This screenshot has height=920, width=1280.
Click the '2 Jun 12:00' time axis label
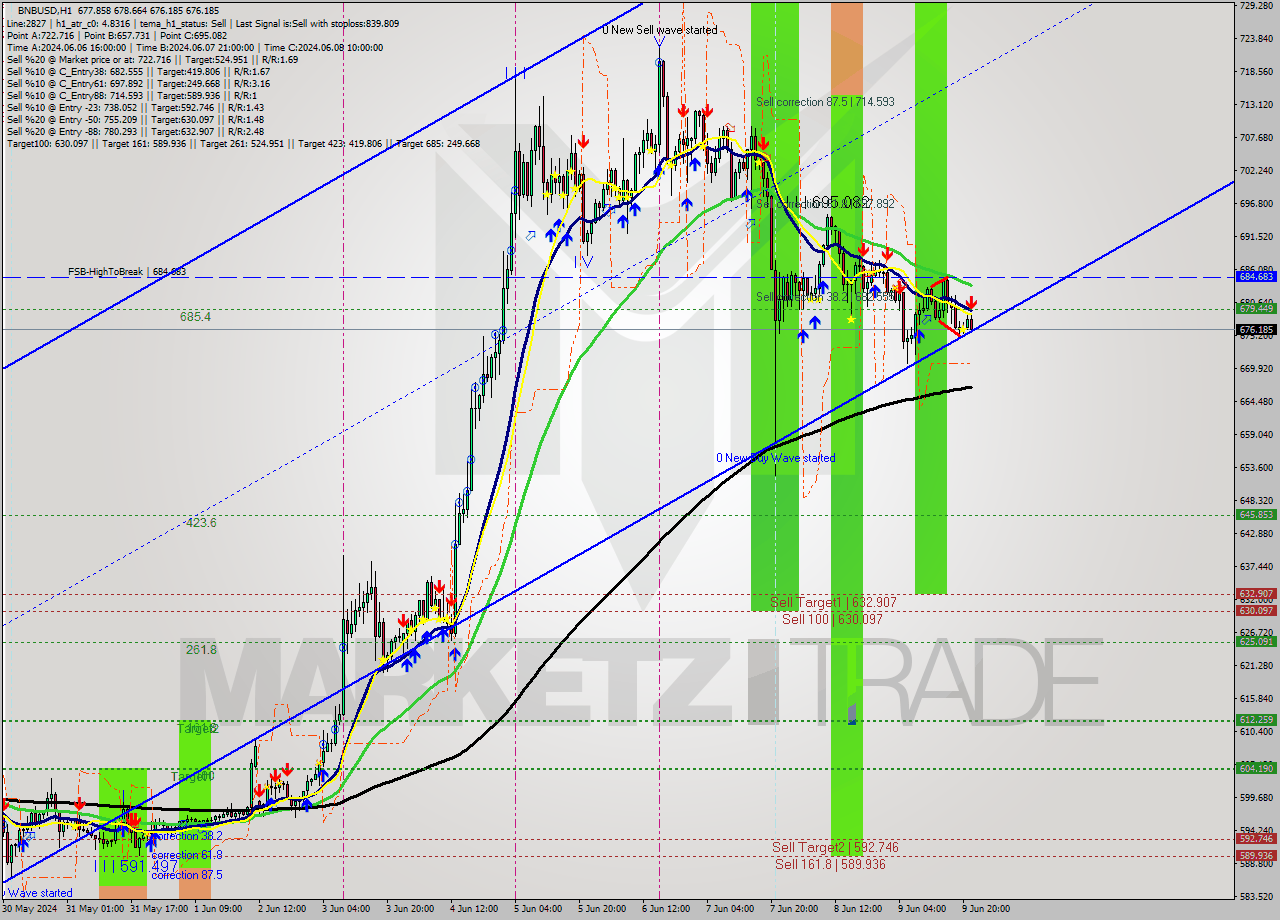[x=282, y=909]
